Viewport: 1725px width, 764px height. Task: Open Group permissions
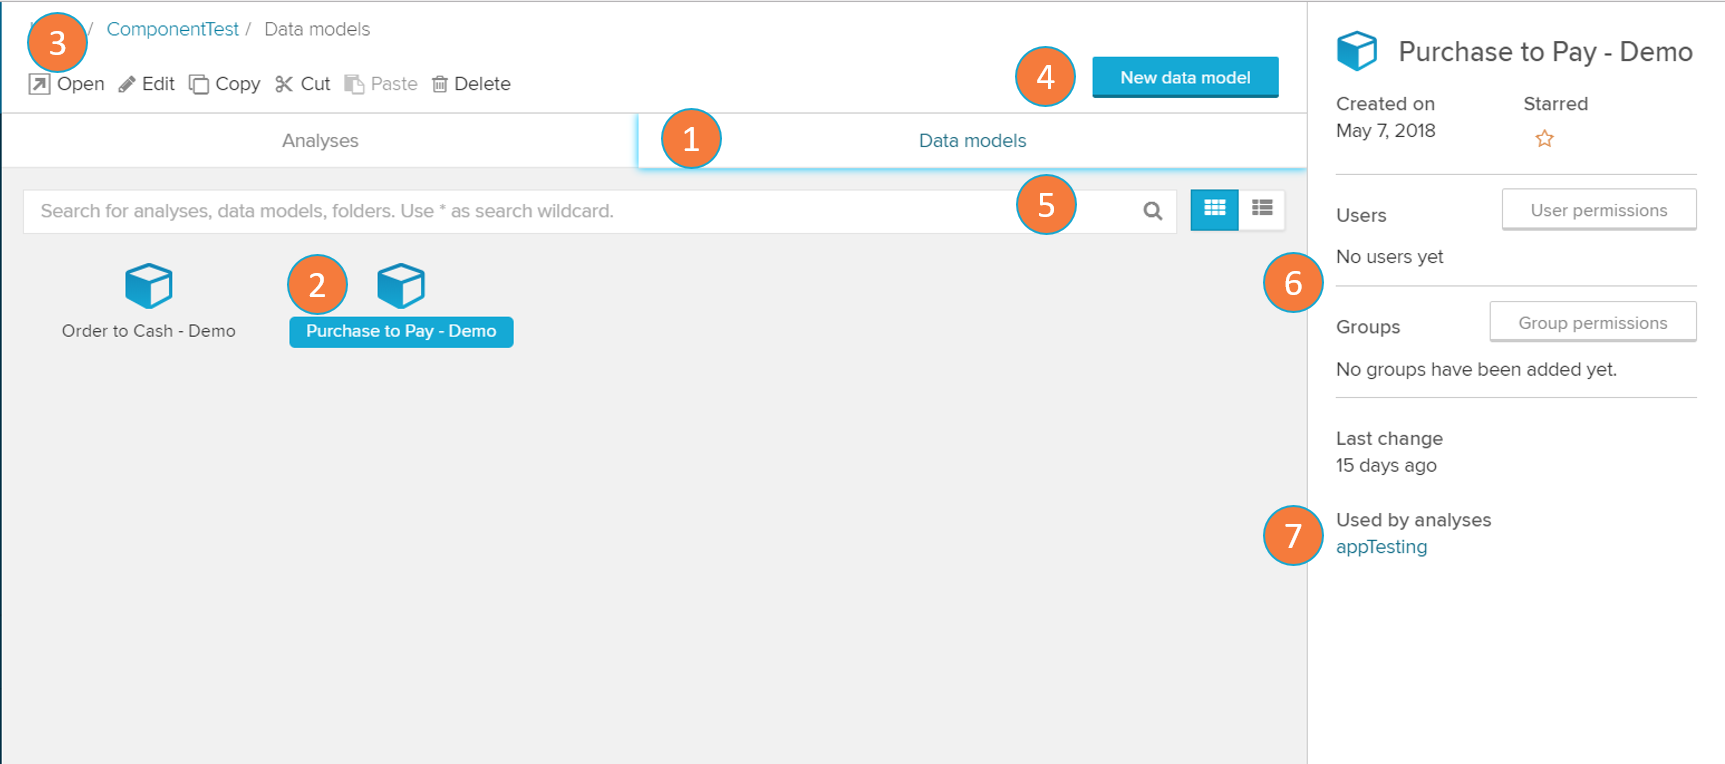click(1592, 323)
